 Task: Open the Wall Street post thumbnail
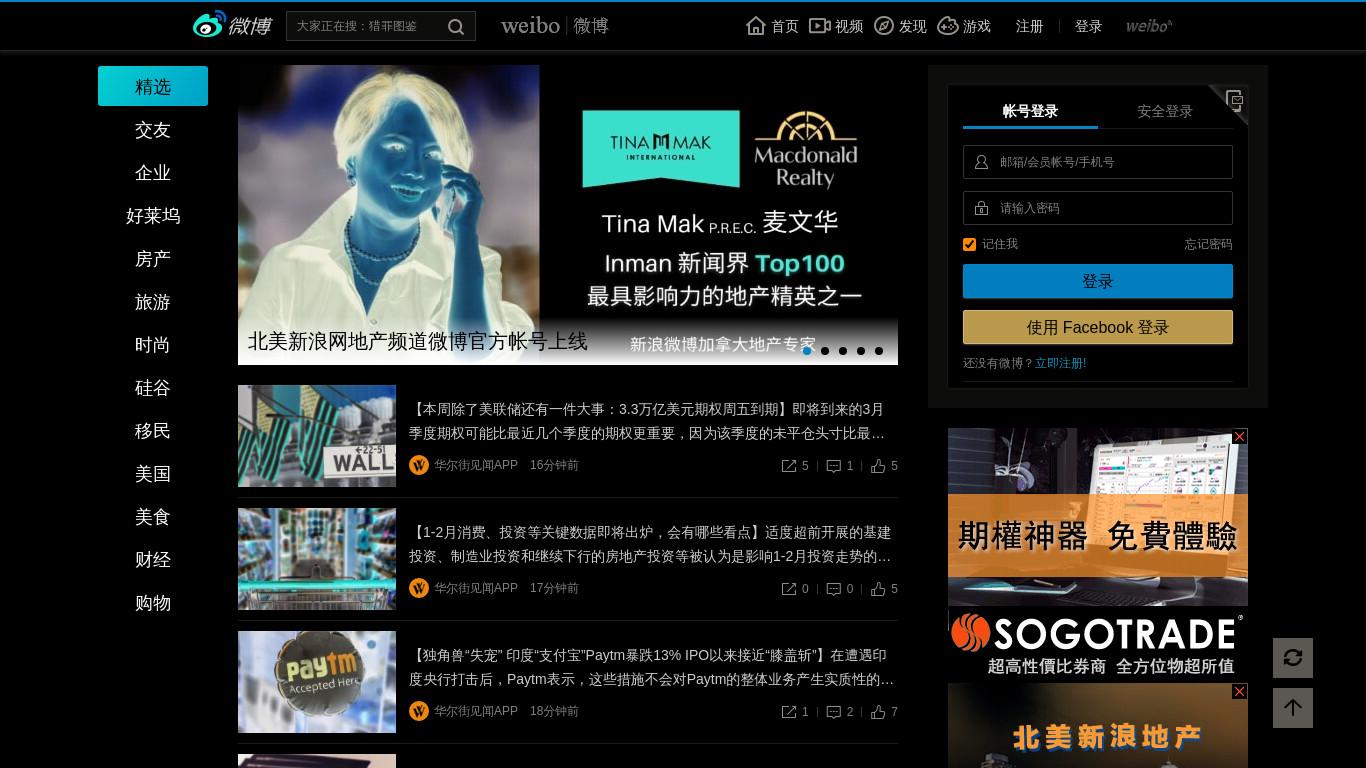pyautogui.click(x=317, y=436)
